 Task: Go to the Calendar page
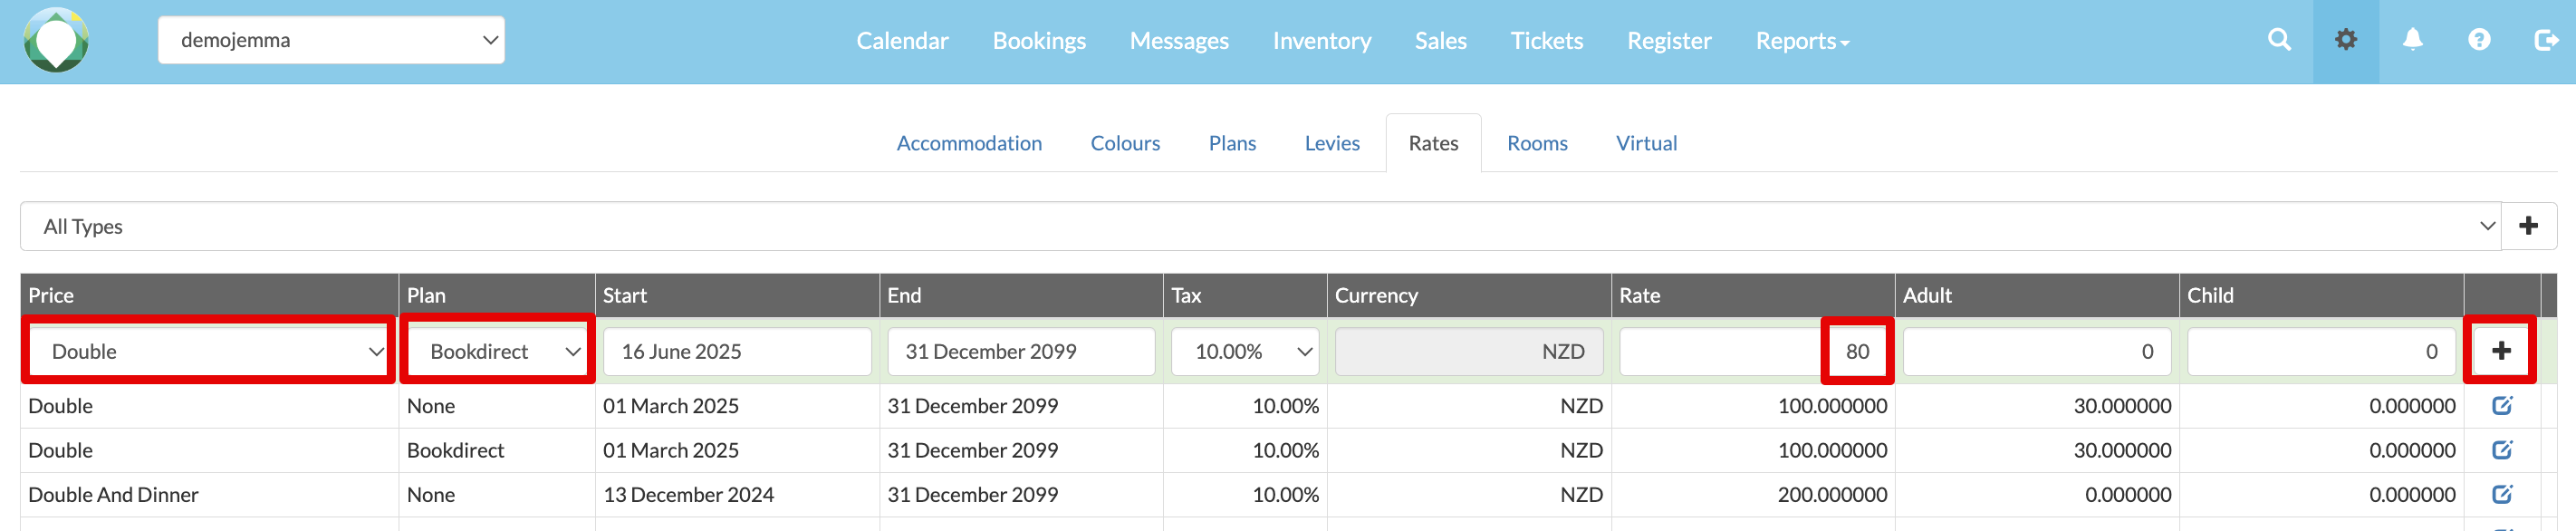point(901,41)
